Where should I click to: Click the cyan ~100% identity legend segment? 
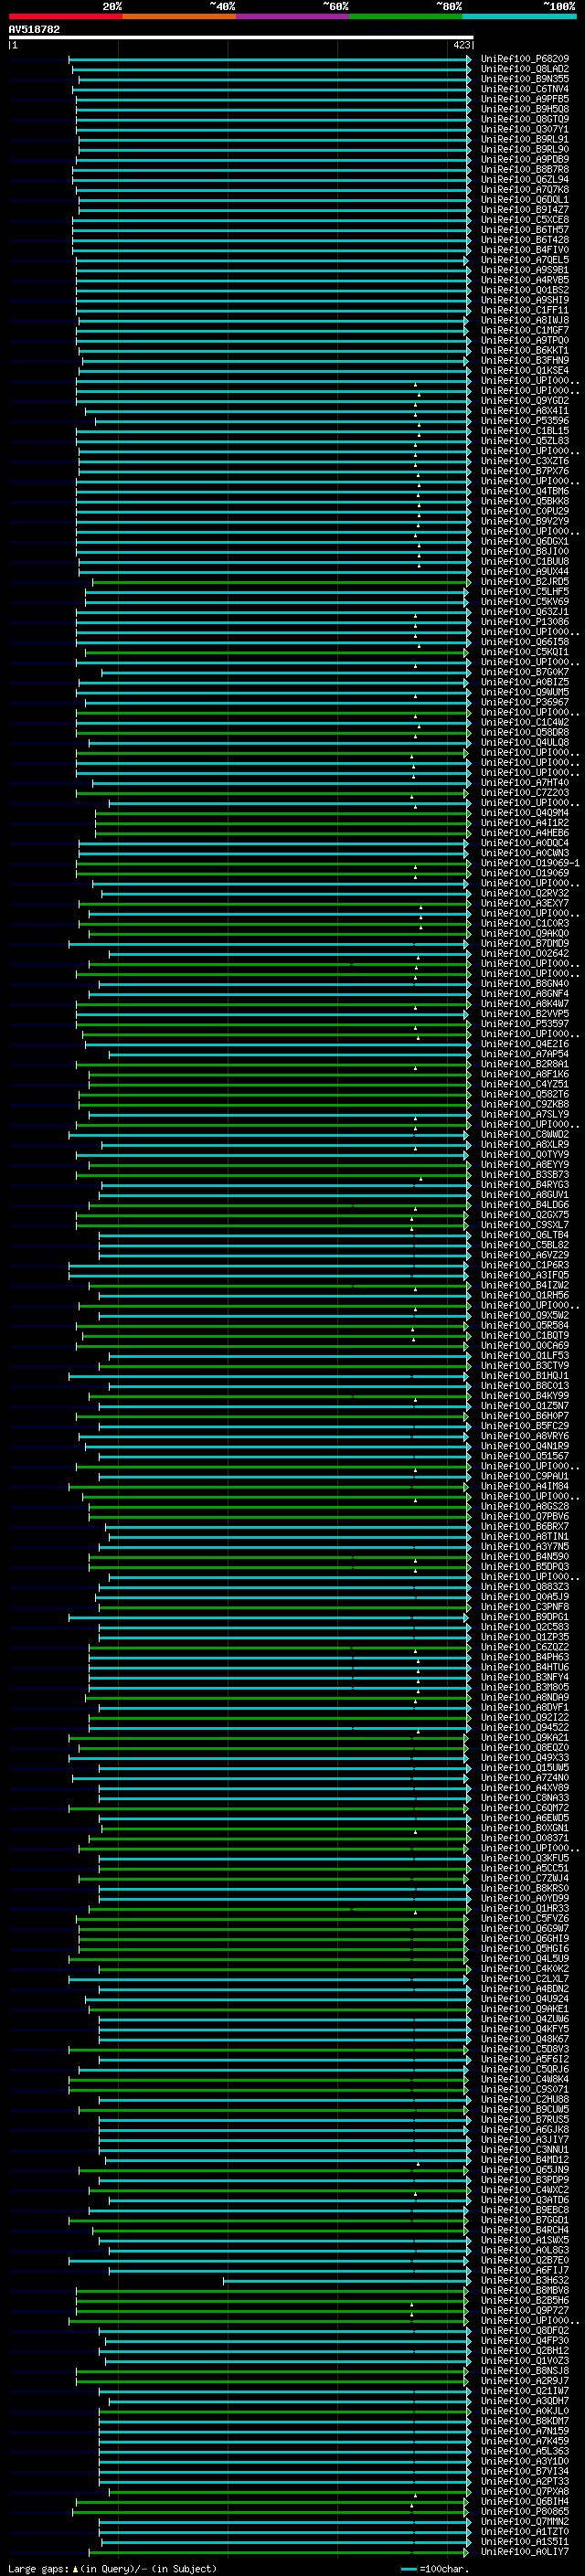click(x=519, y=16)
